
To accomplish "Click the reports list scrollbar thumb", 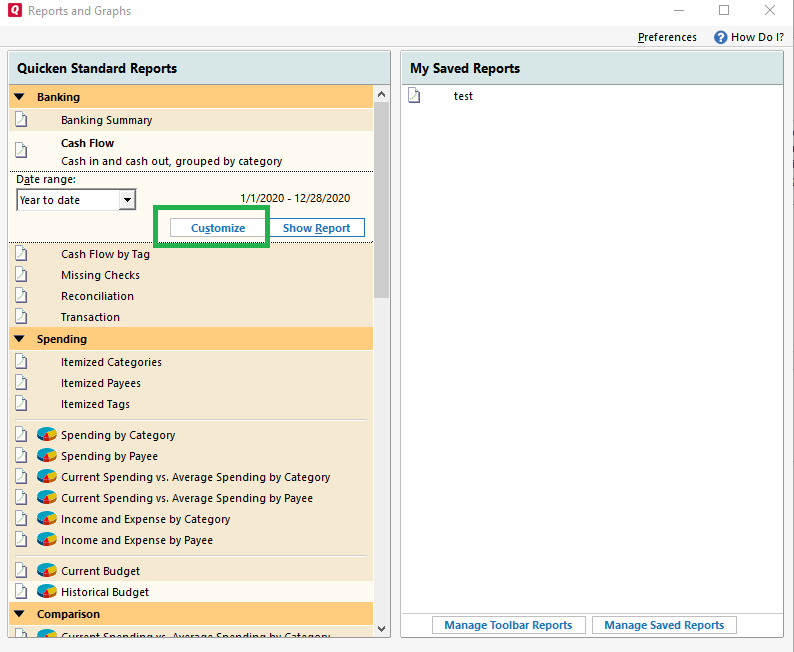I will pyautogui.click(x=381, y=200).
